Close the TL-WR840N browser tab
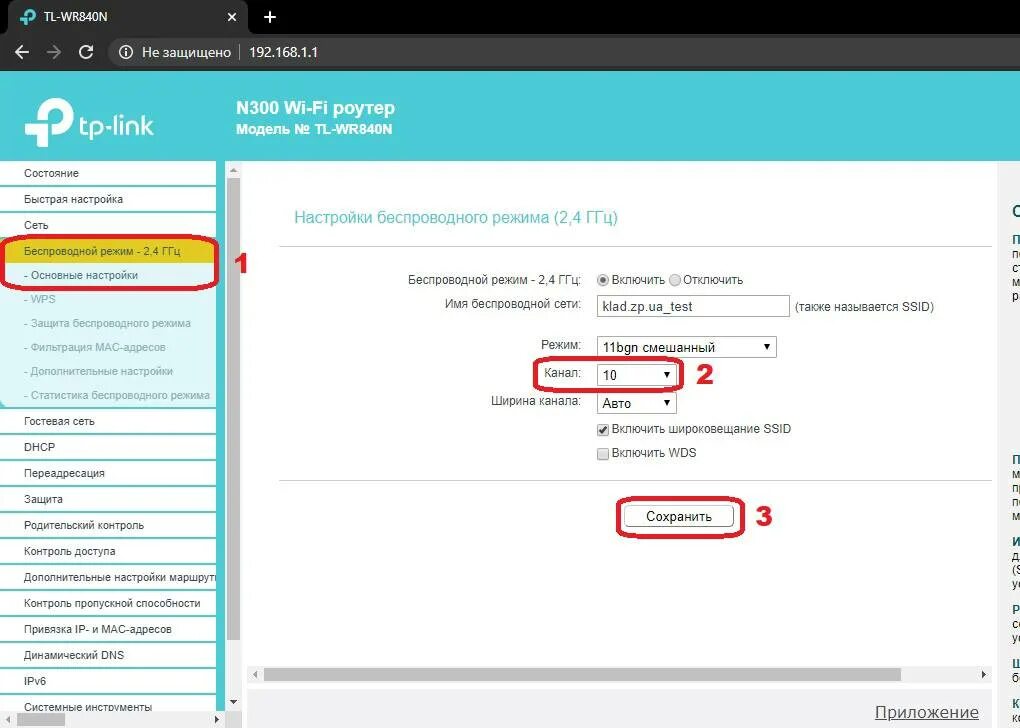This screenshot has width=1020, height=728. pos(232,18)
